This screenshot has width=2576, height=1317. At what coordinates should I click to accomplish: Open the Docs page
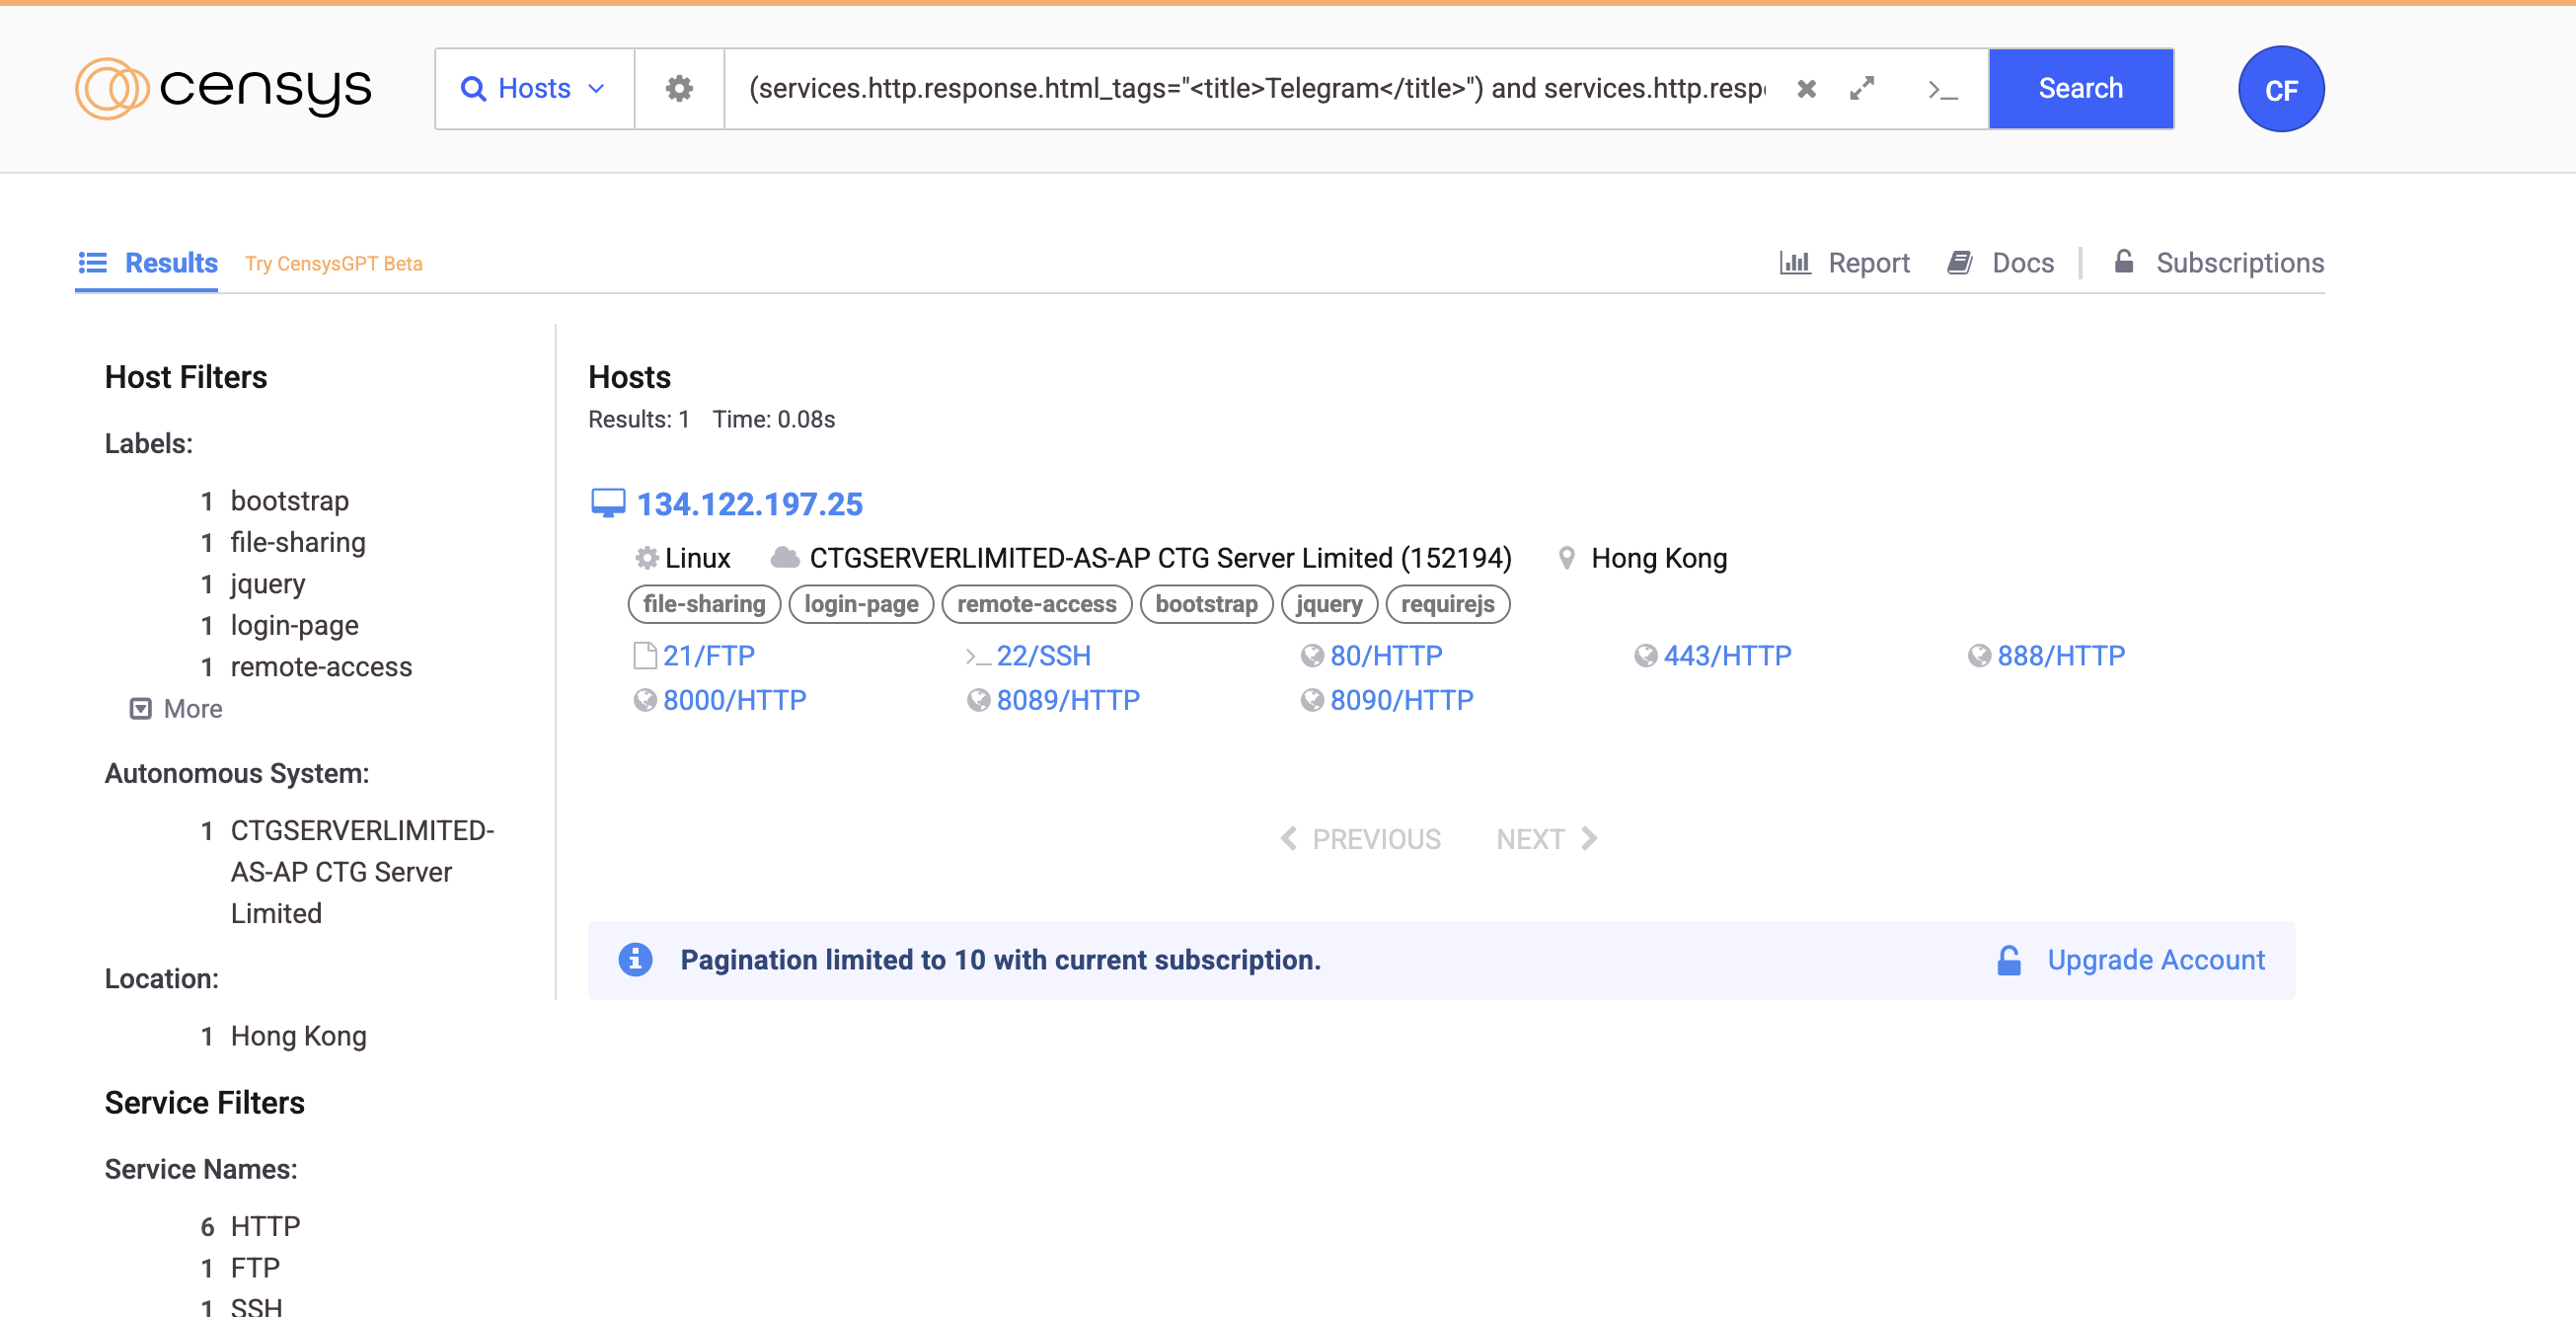(x=2001, y=263)
